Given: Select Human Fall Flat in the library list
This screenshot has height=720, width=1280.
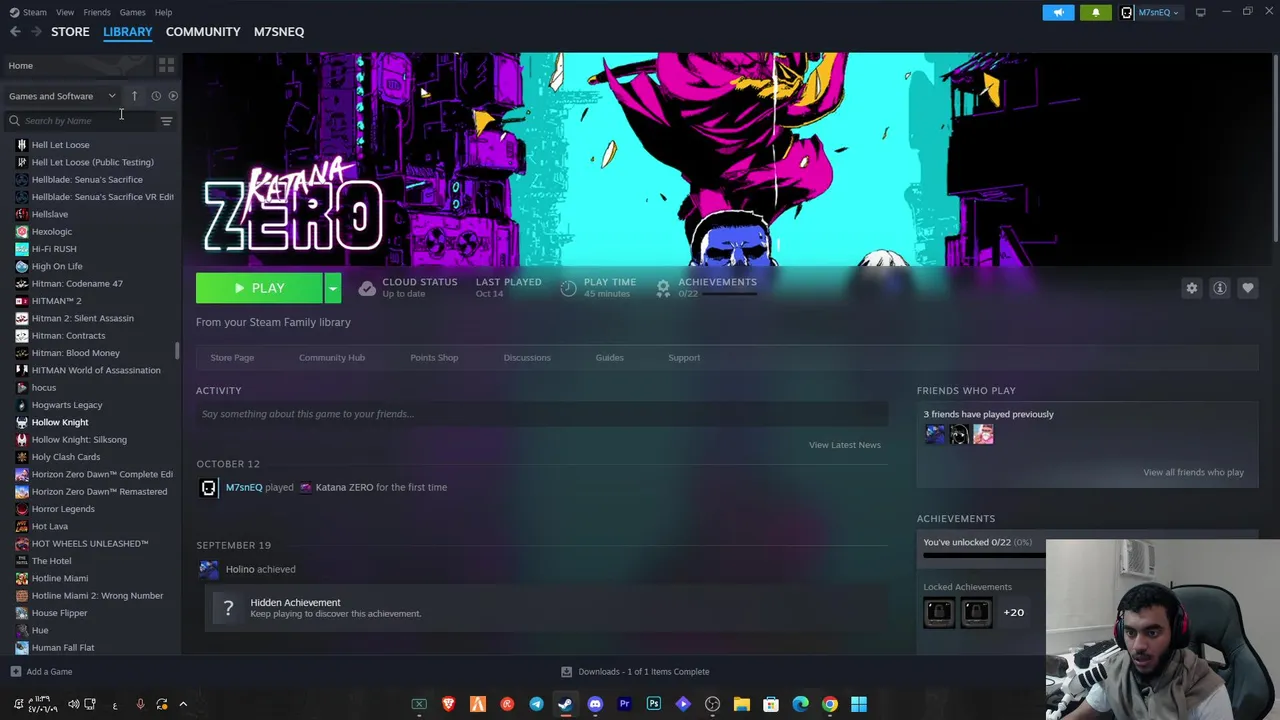Looking at the screenshot, I should coord(63,647).
